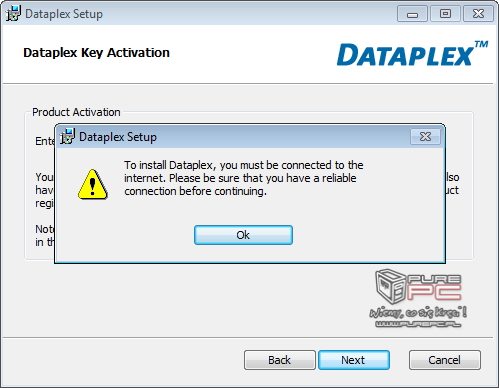The width and height of the screenshot is (499, 388).
Task: Maximize the main Dataplex Setup window
Action: pyautogui.click(x=445, y=14)
